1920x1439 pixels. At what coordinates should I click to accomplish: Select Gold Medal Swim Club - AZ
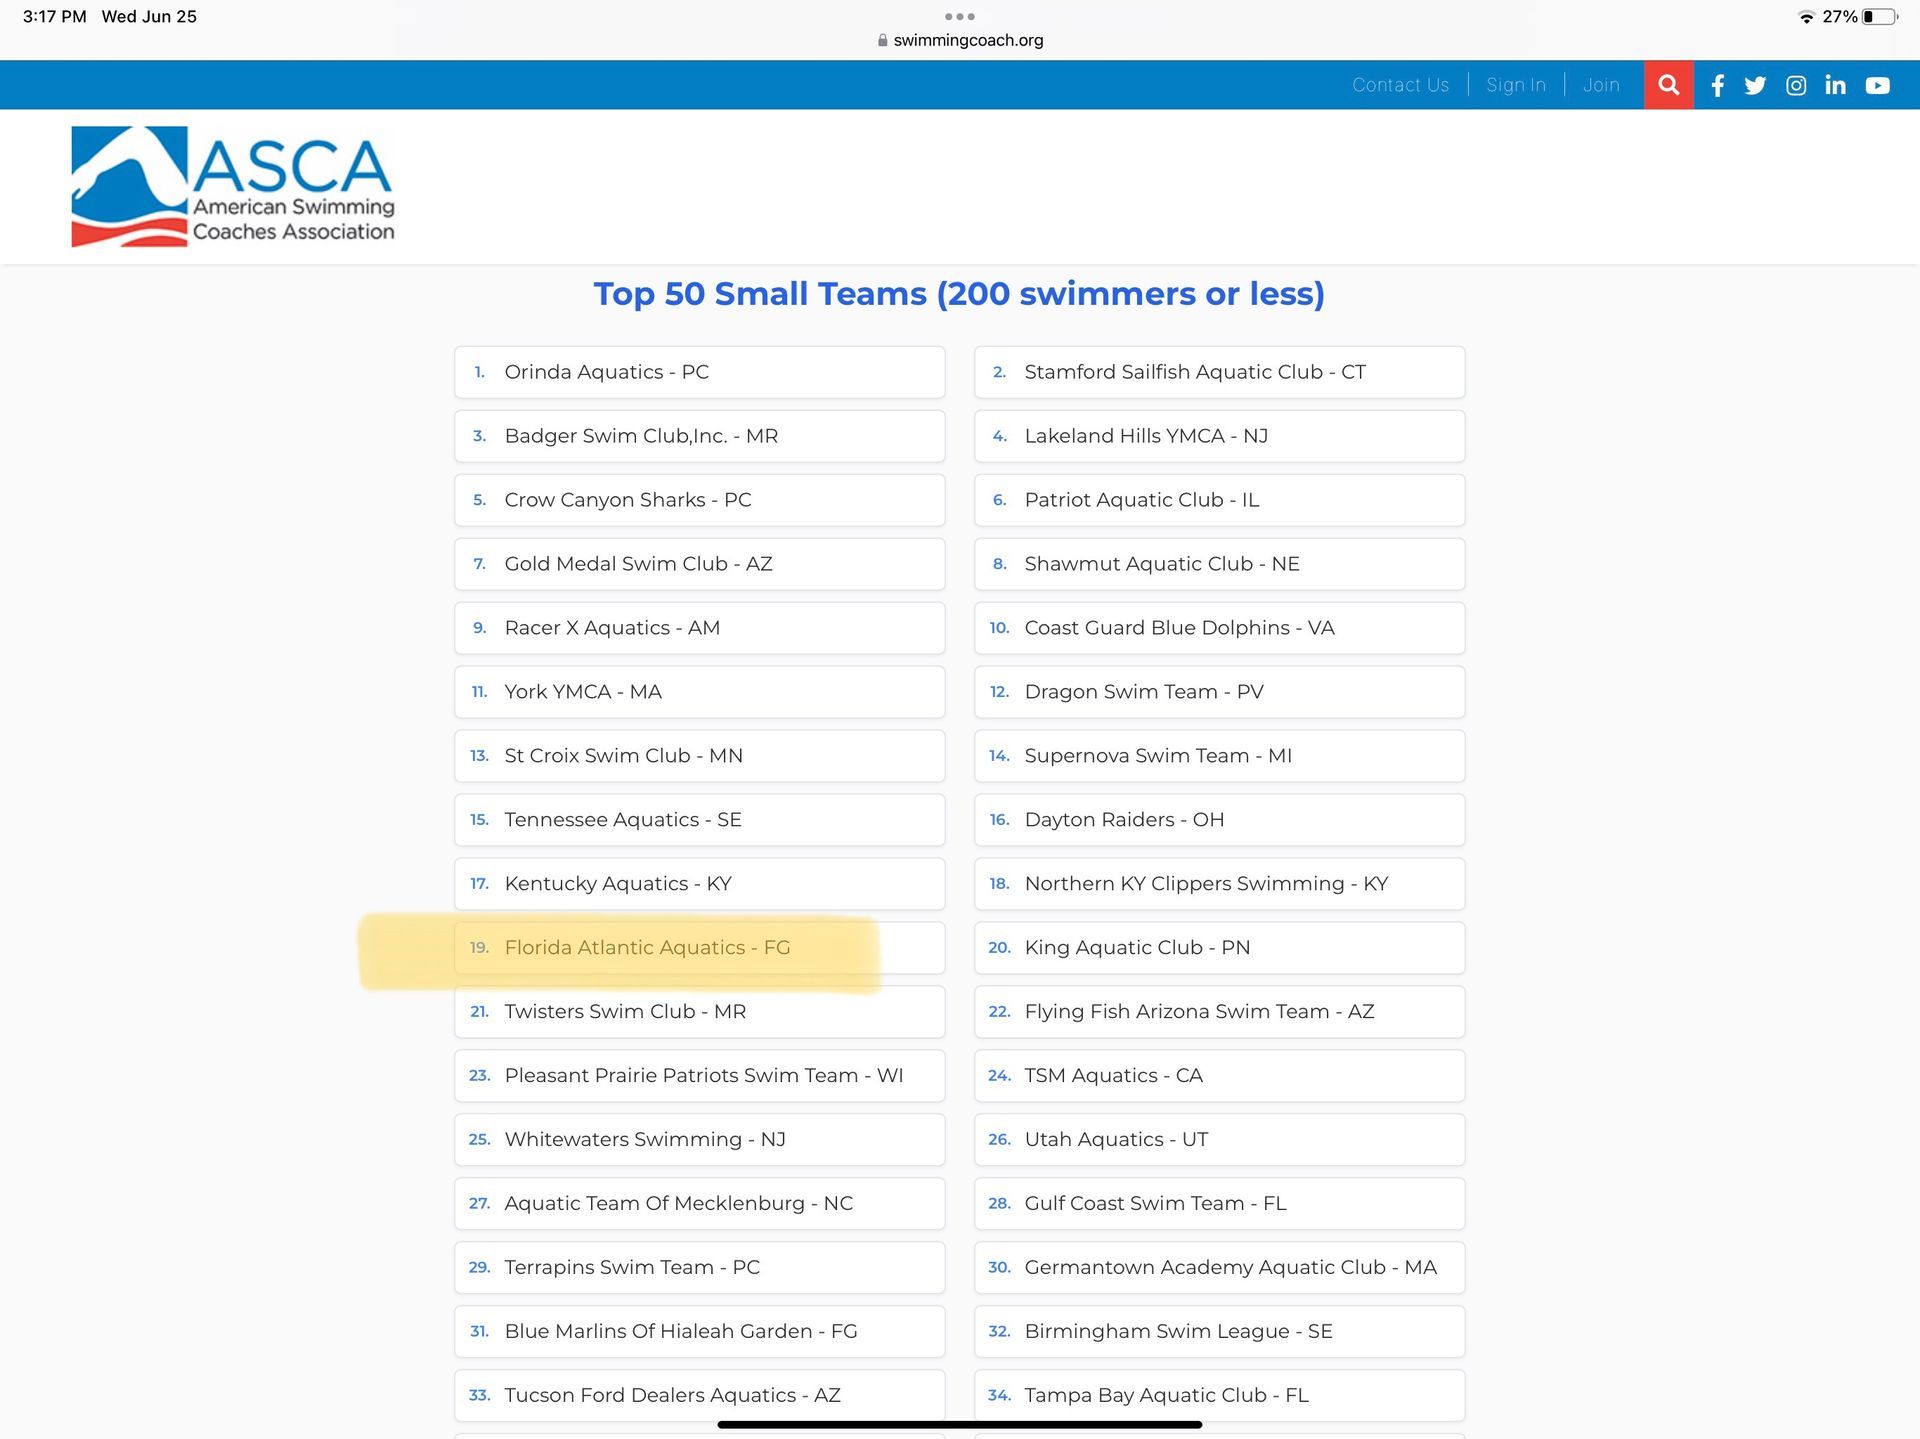699,564
